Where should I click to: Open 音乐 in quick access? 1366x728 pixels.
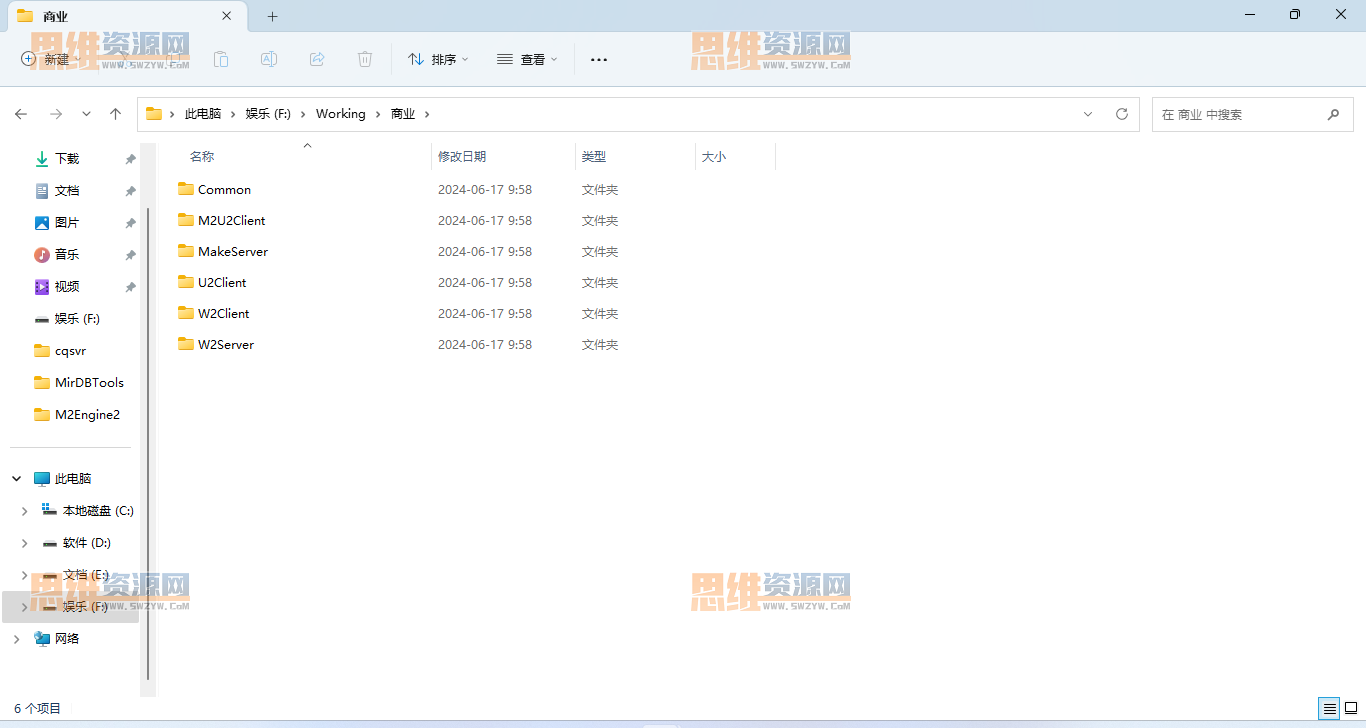[x=67, y=255]
